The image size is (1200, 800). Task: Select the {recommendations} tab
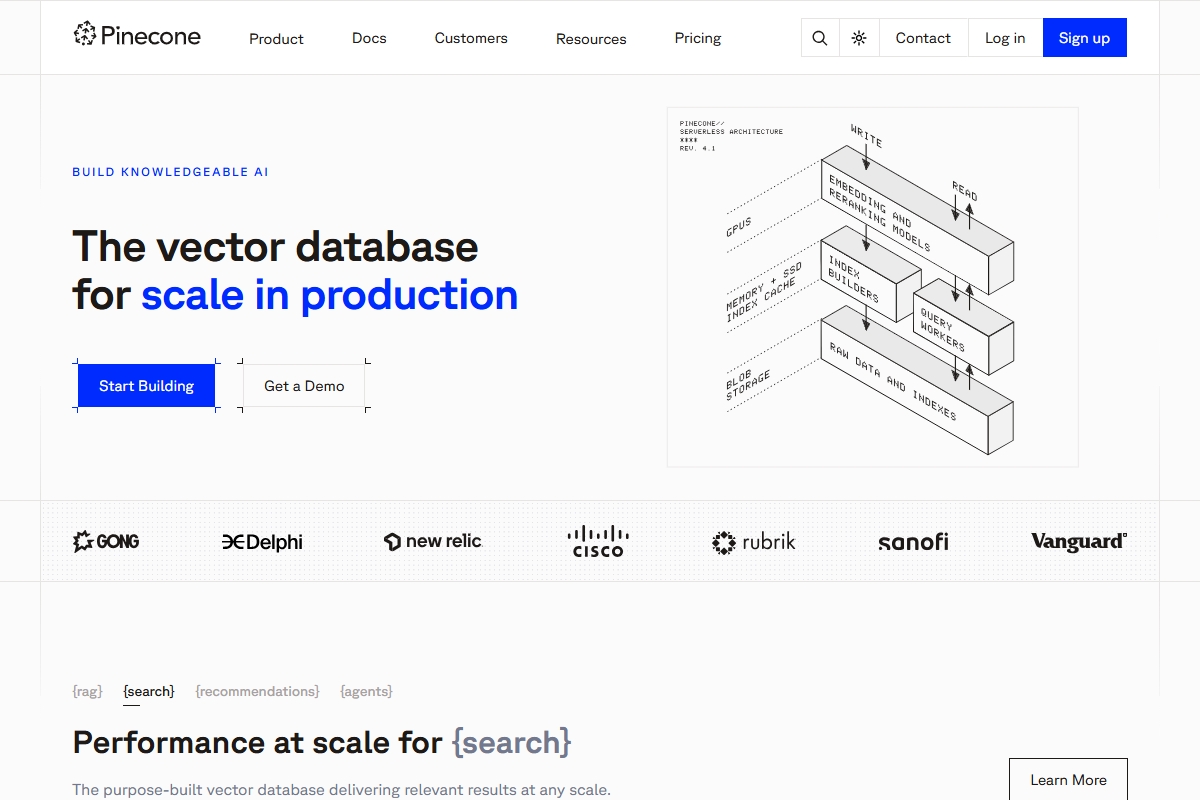pos(257,691)
